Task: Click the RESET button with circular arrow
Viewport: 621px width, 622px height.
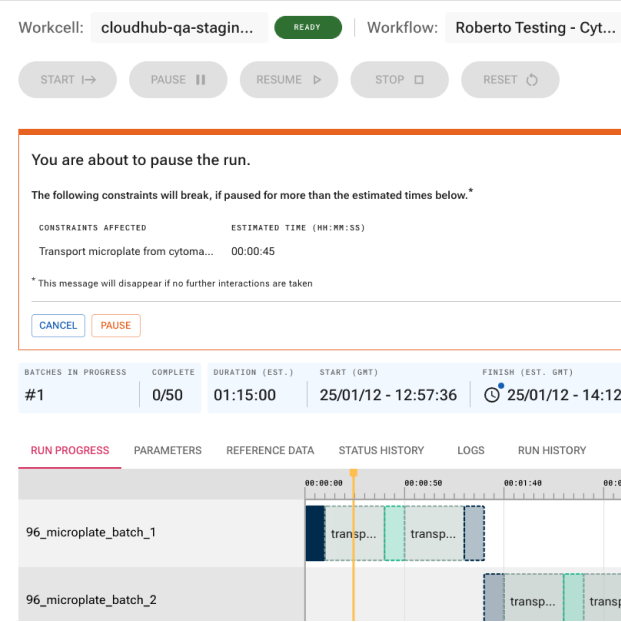Action: (x=510, y=80)
